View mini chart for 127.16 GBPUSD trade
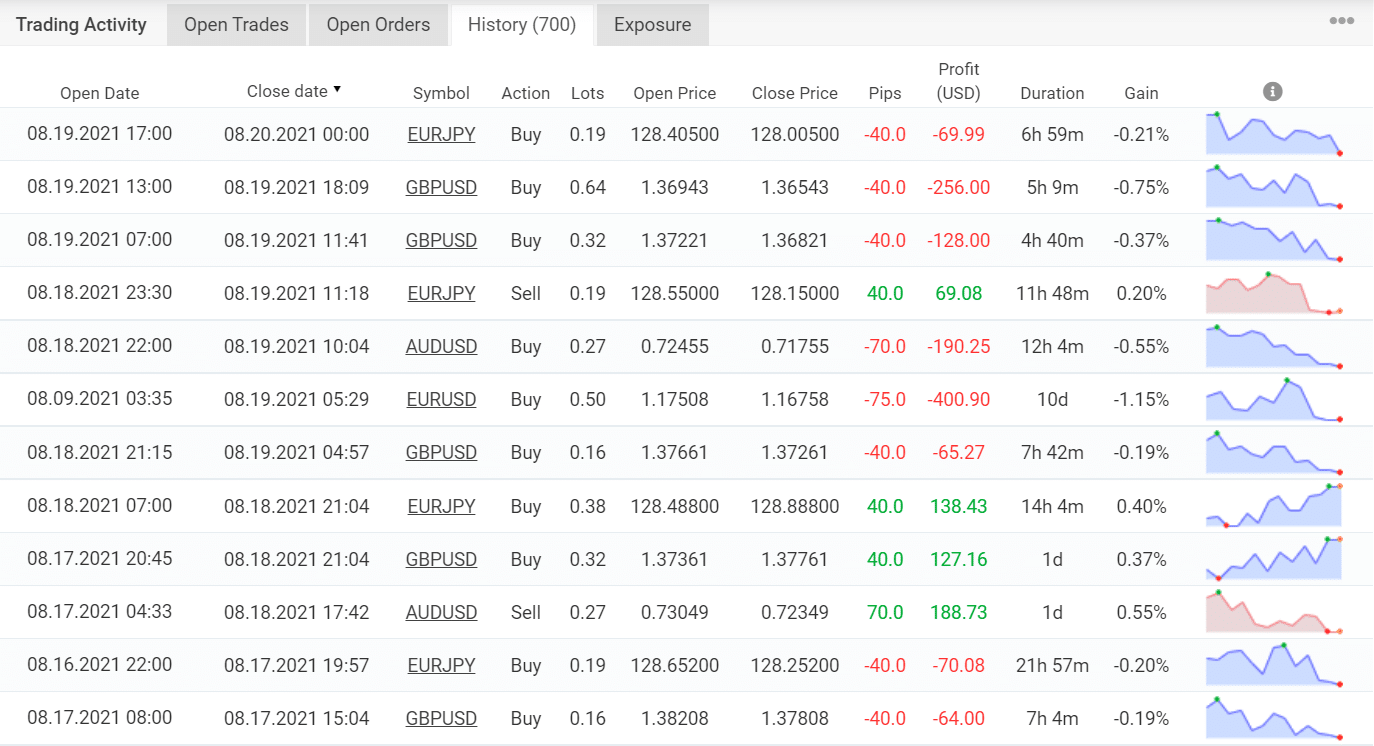Screen dimensions: 1374x746 pyautogui.click(x=1273, y=559)
